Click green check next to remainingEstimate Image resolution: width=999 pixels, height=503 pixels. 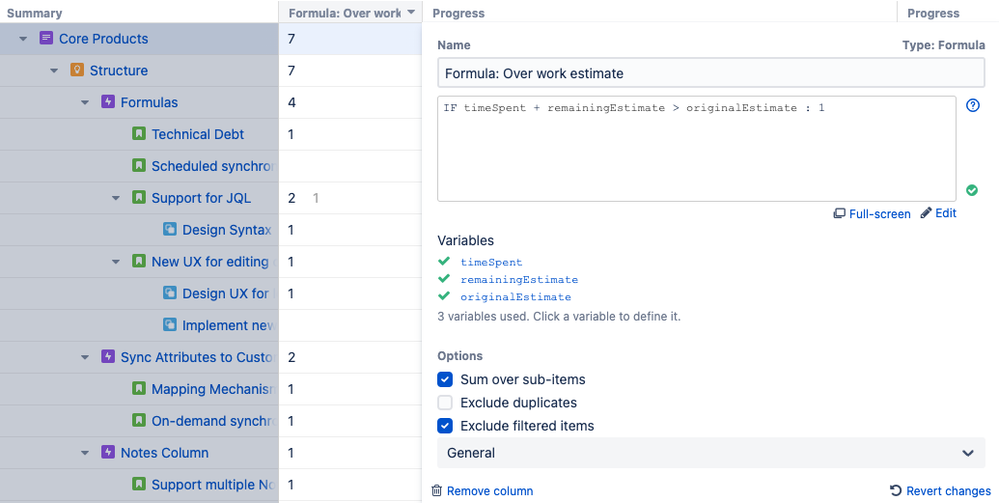click(x=444, y=279)
